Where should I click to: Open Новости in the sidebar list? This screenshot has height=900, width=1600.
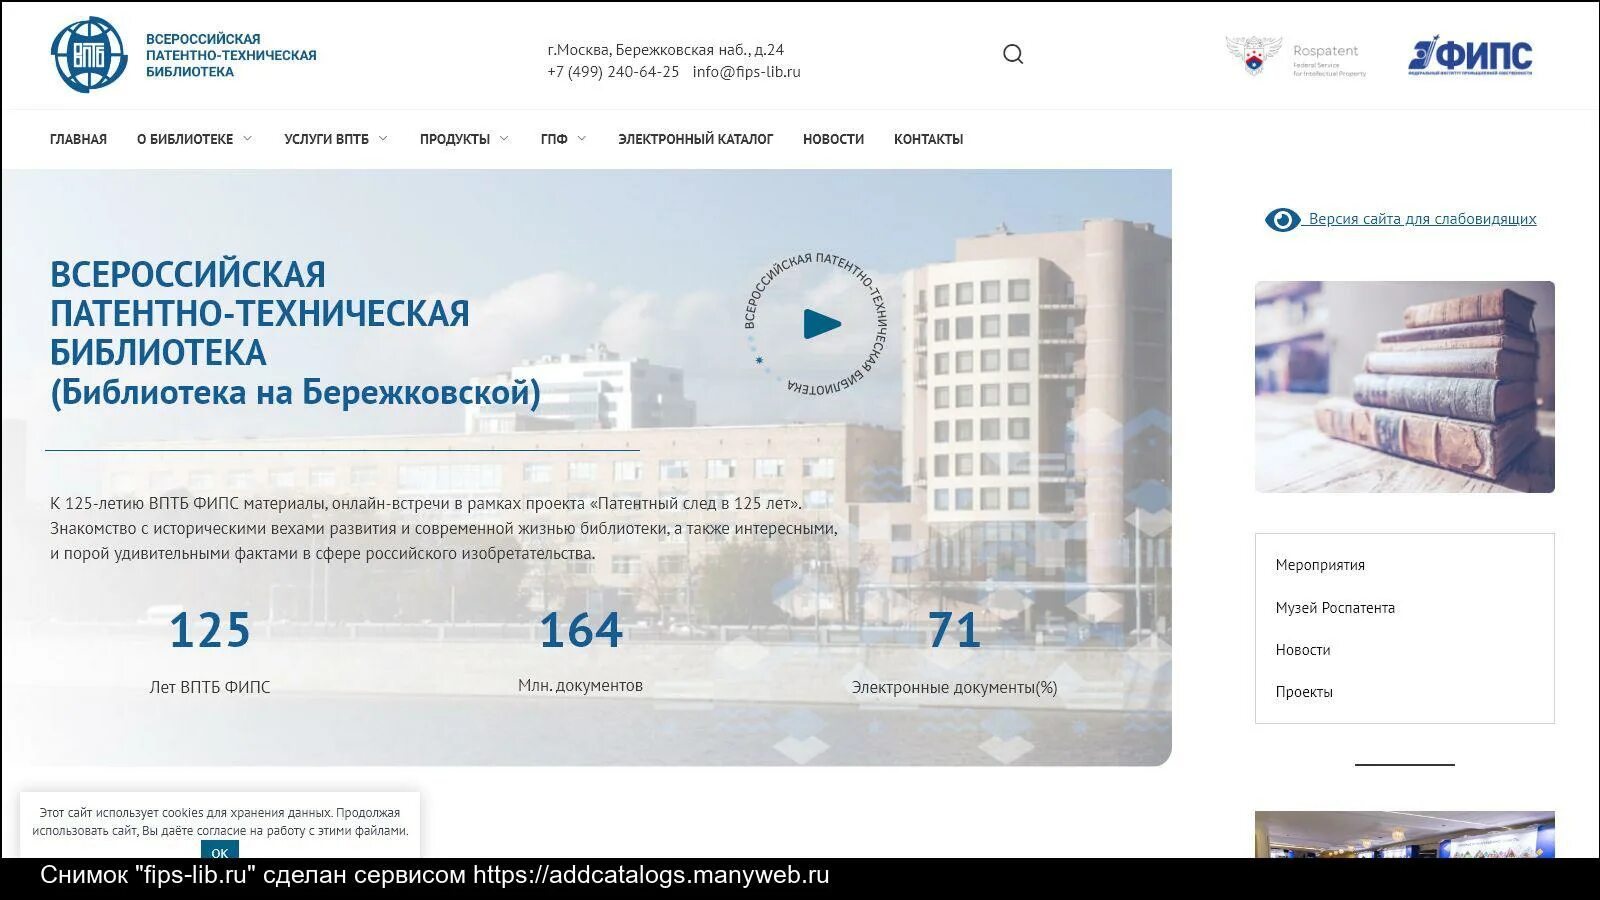point(1303,650)
